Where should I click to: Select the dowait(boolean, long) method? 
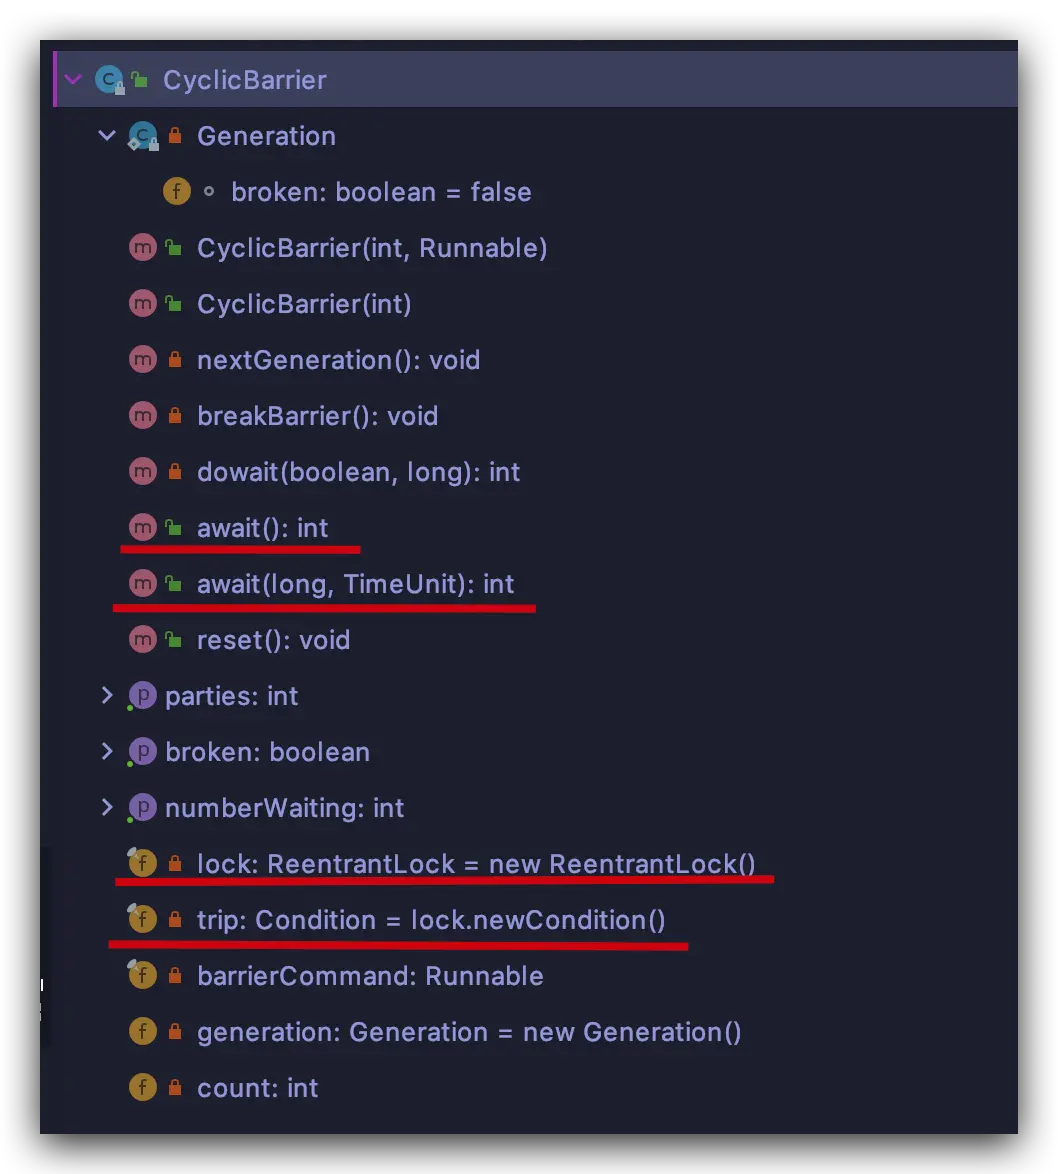(x=358, y=472)
